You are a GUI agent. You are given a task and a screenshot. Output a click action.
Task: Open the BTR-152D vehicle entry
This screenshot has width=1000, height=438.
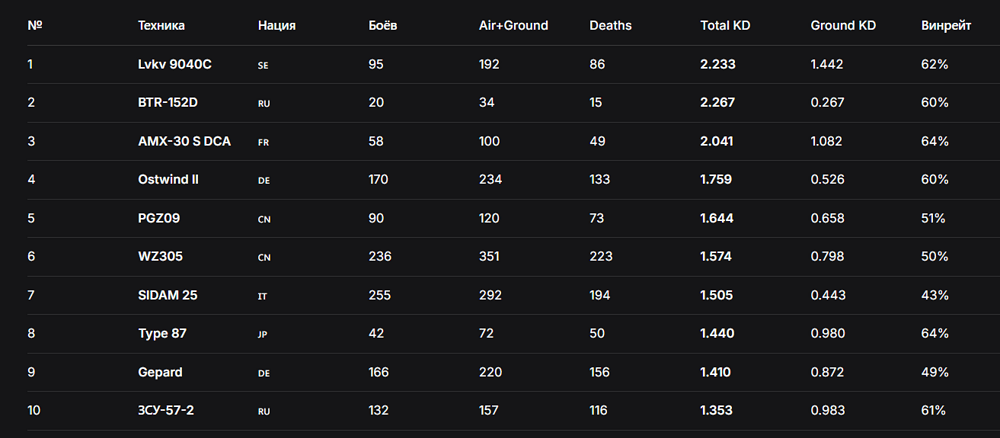(x=168, y=103)
